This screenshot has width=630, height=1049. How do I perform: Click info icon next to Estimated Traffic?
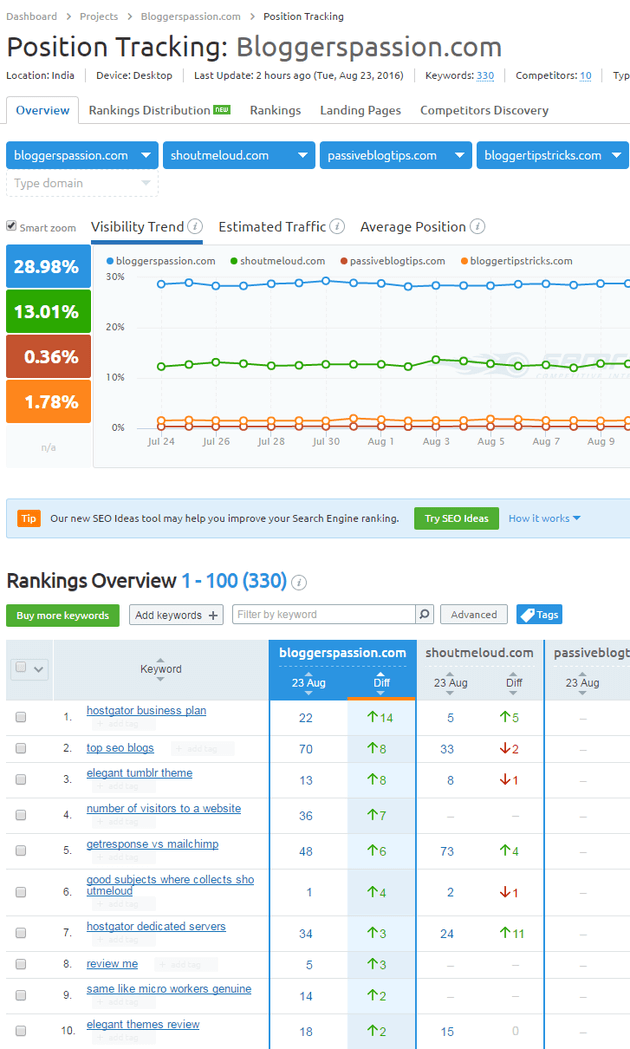(x=337, y=226)
